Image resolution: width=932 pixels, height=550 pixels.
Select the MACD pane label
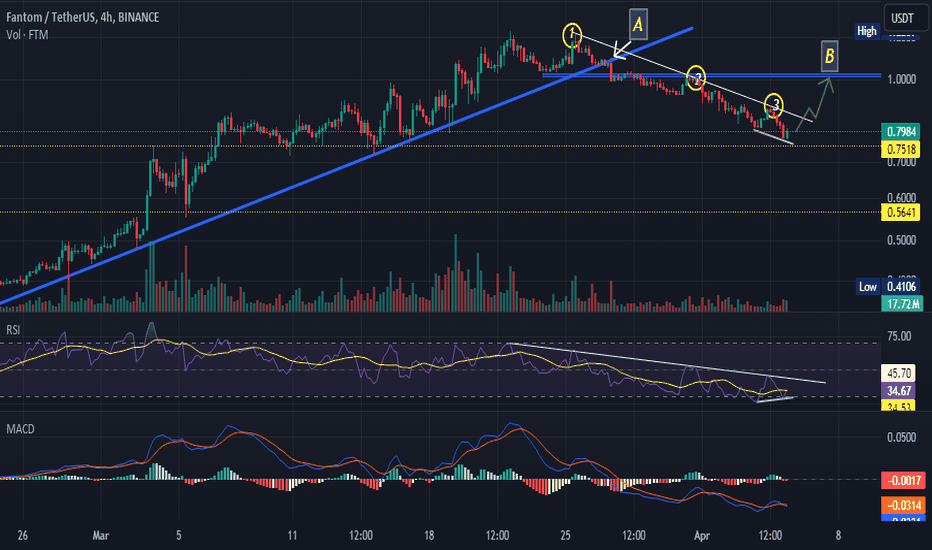click(20, 429)
